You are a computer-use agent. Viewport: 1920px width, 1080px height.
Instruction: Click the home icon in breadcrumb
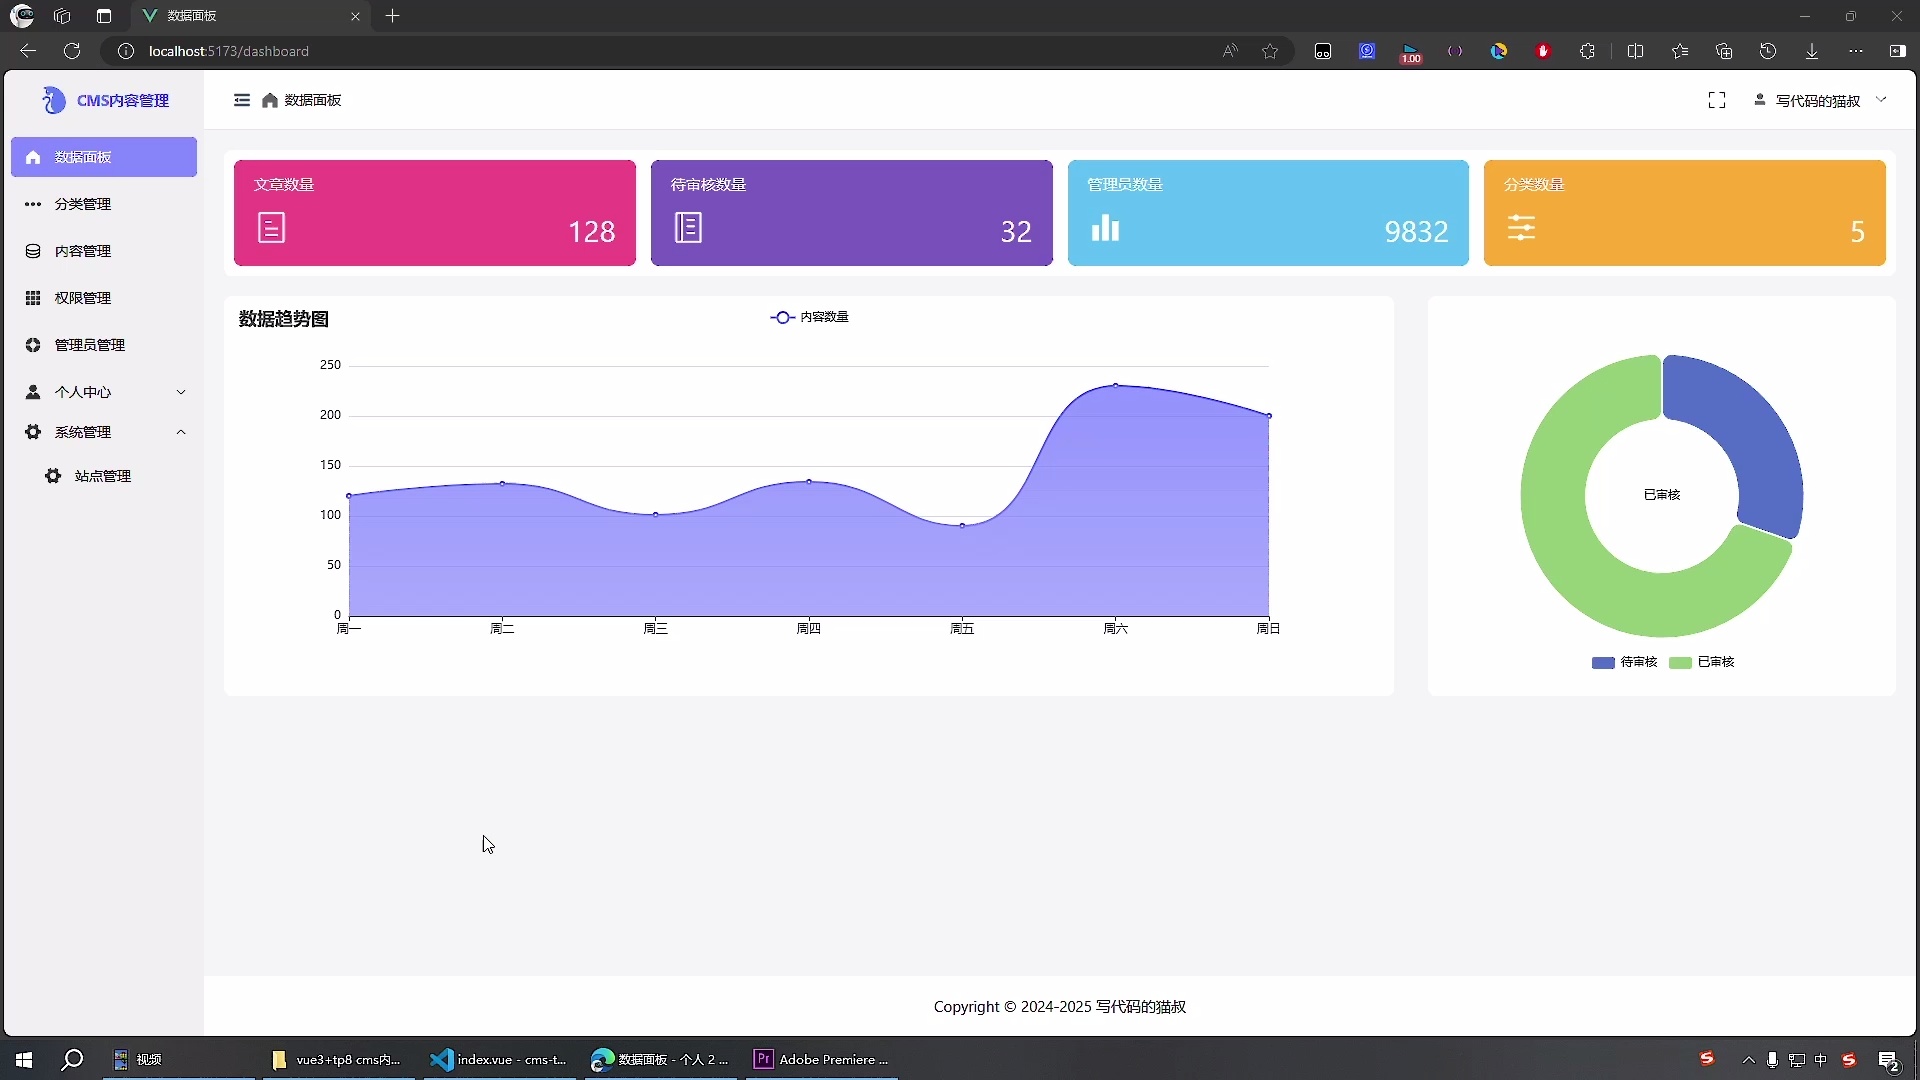point(270,100)
